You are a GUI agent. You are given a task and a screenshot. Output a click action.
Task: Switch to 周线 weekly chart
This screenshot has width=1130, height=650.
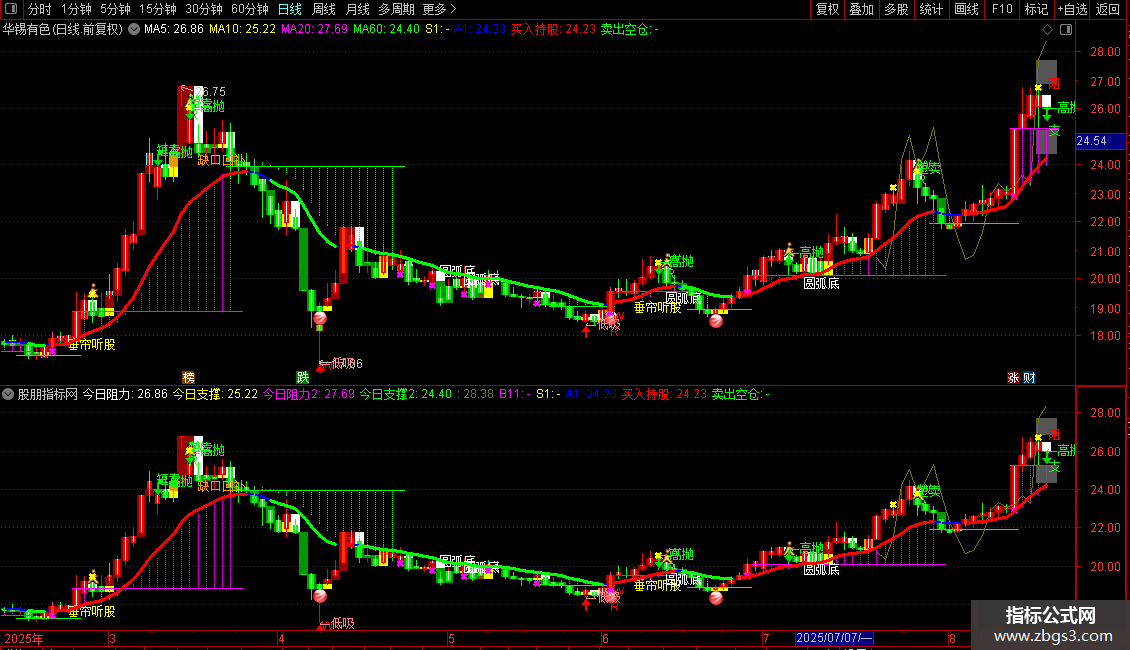coord(324,9)
